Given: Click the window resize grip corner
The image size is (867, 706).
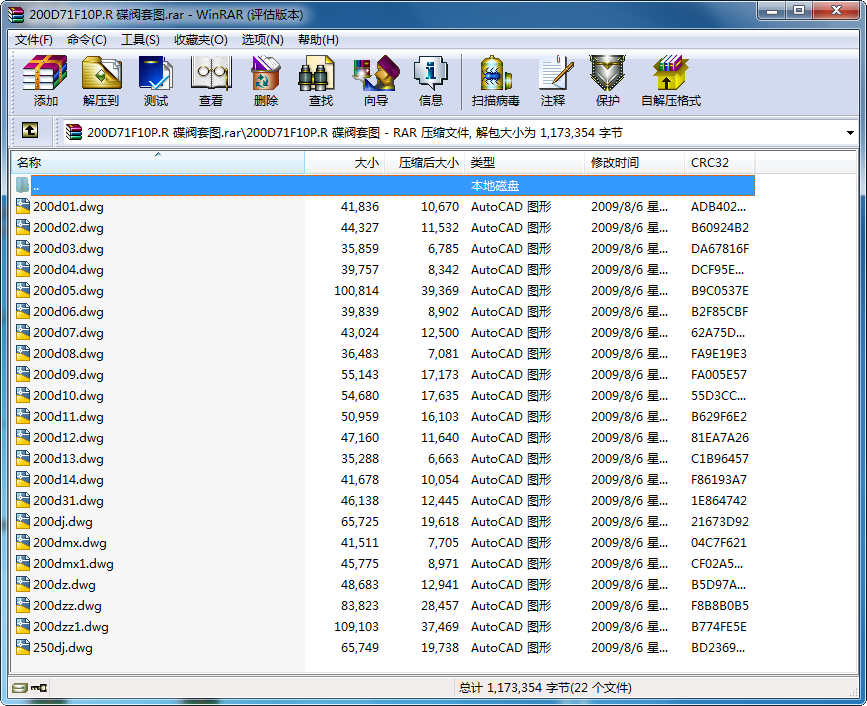Looking at the screenshot, I should pyautogui.click(x=853, y=691).
